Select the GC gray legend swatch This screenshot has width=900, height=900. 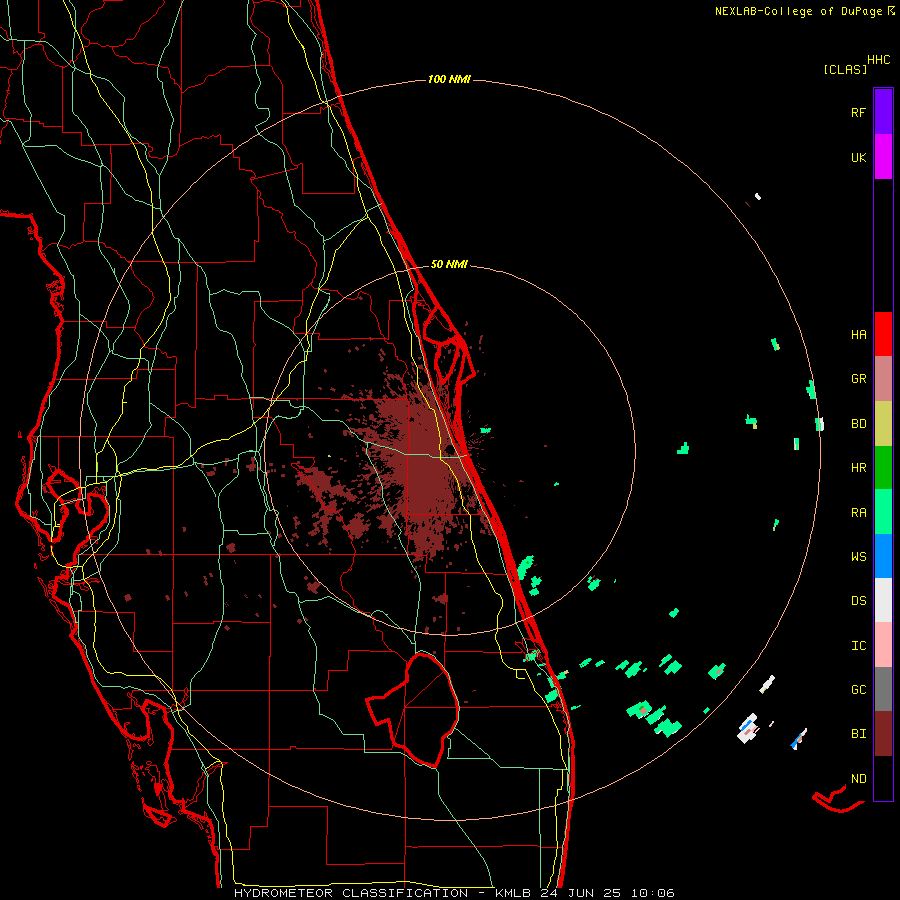coord(883,689)
